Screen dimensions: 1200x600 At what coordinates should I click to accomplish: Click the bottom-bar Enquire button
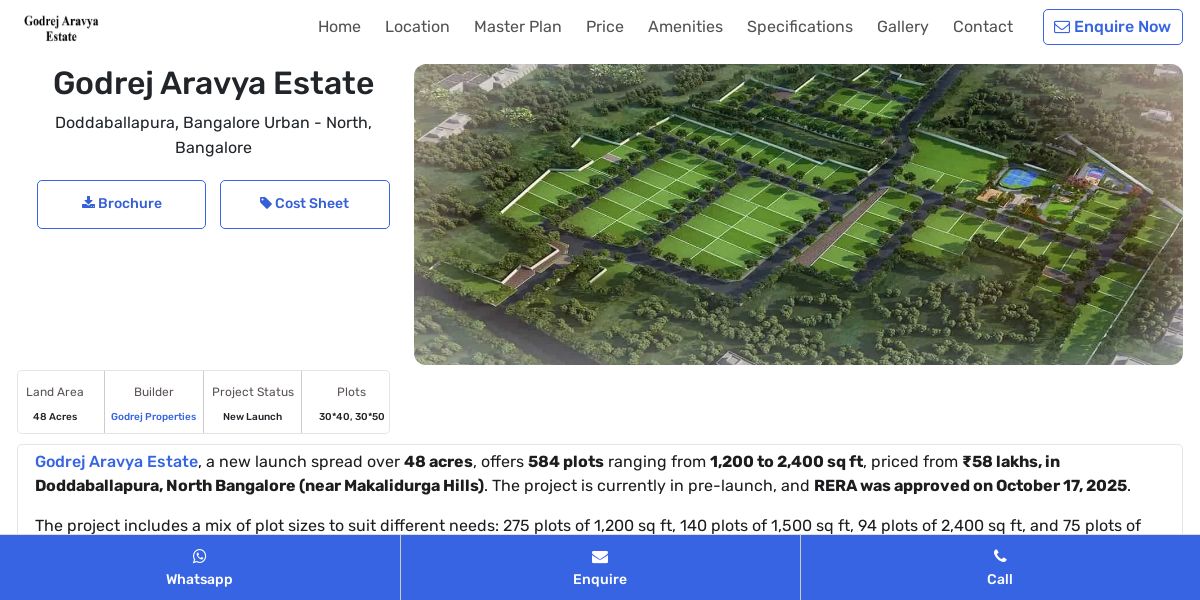[x=600, y=568]
